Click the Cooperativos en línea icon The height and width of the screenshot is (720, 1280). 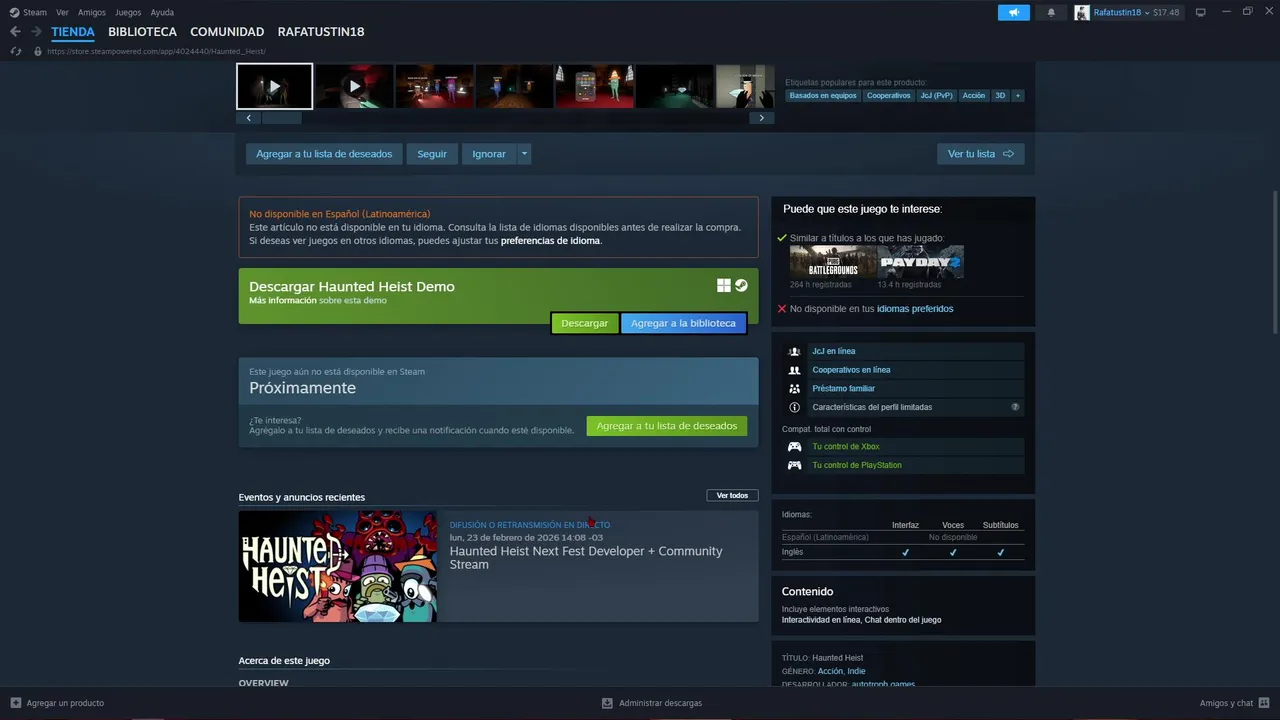click(x=794, y=370)
